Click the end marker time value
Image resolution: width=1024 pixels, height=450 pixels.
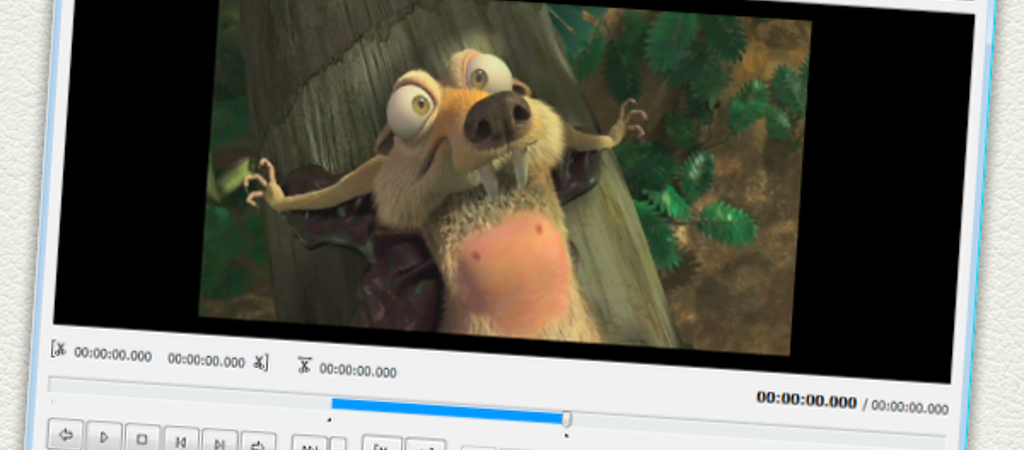[x=206, y=360]
